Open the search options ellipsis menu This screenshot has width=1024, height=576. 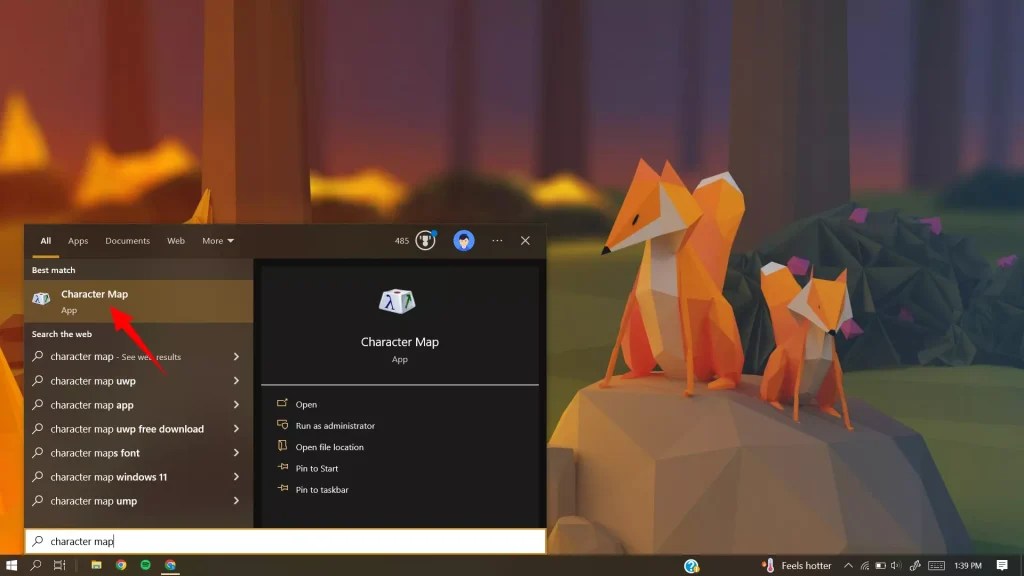[x=497, y=240]
